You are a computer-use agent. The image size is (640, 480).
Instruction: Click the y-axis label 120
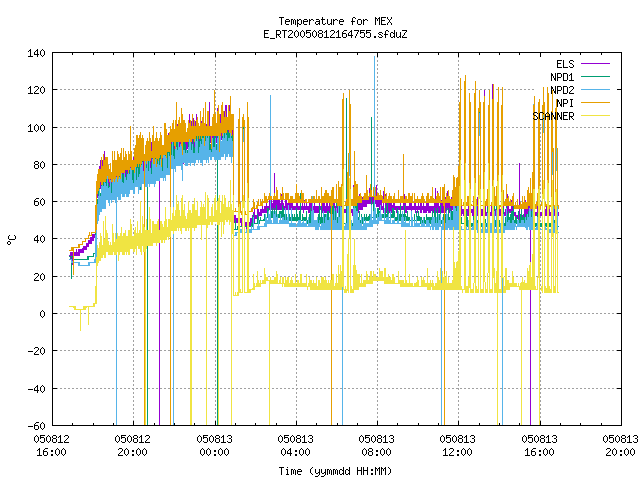click(x=36, y=90)
